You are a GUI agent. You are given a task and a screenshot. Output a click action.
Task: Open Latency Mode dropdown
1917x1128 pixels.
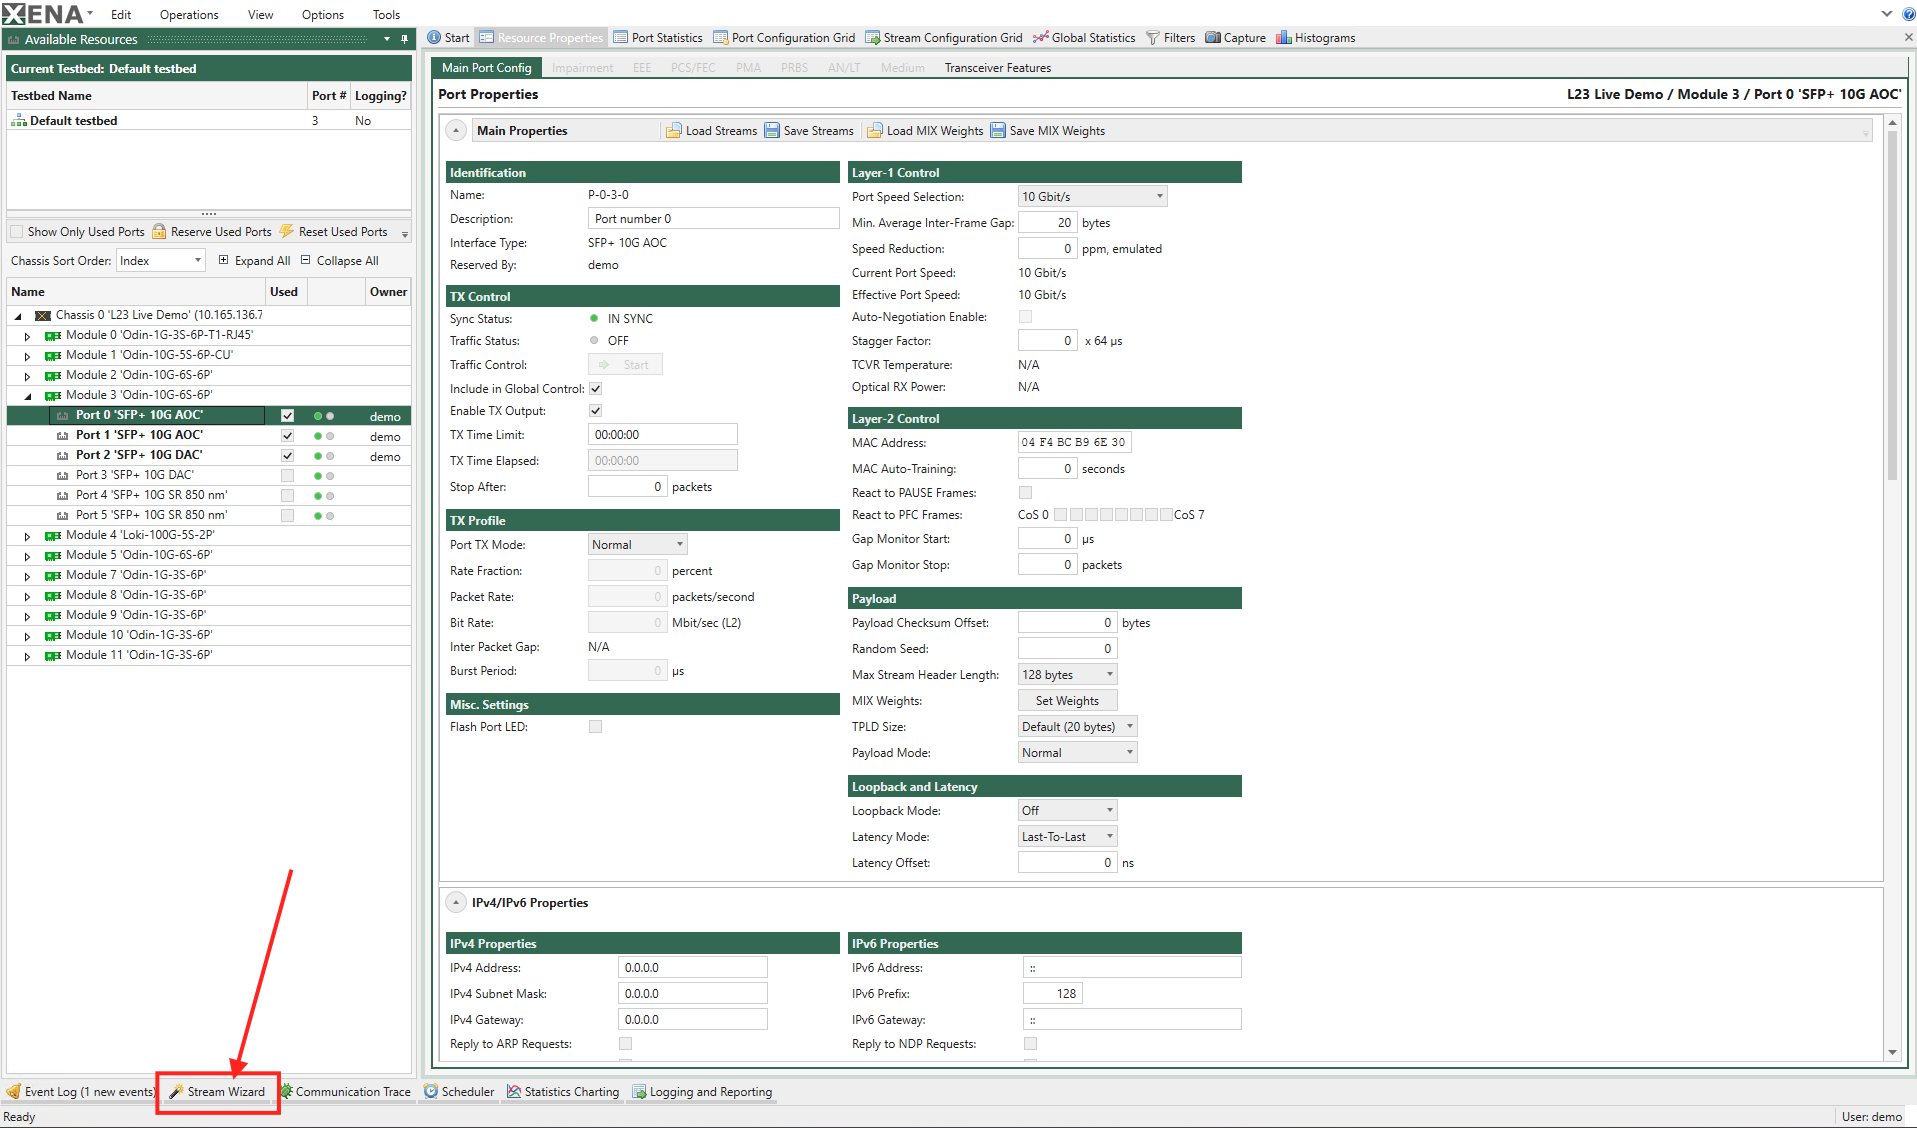click(x=1067, y=837)
